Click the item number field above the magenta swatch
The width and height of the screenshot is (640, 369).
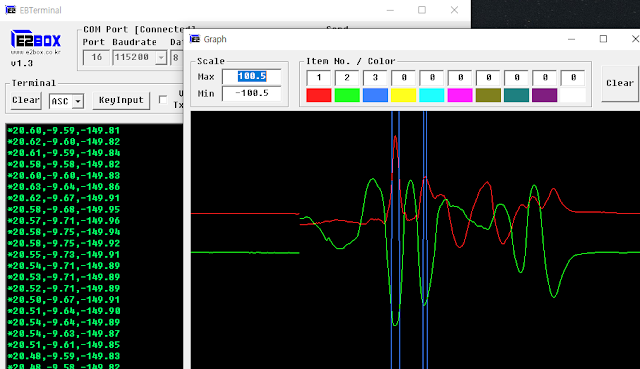(460, 78)
